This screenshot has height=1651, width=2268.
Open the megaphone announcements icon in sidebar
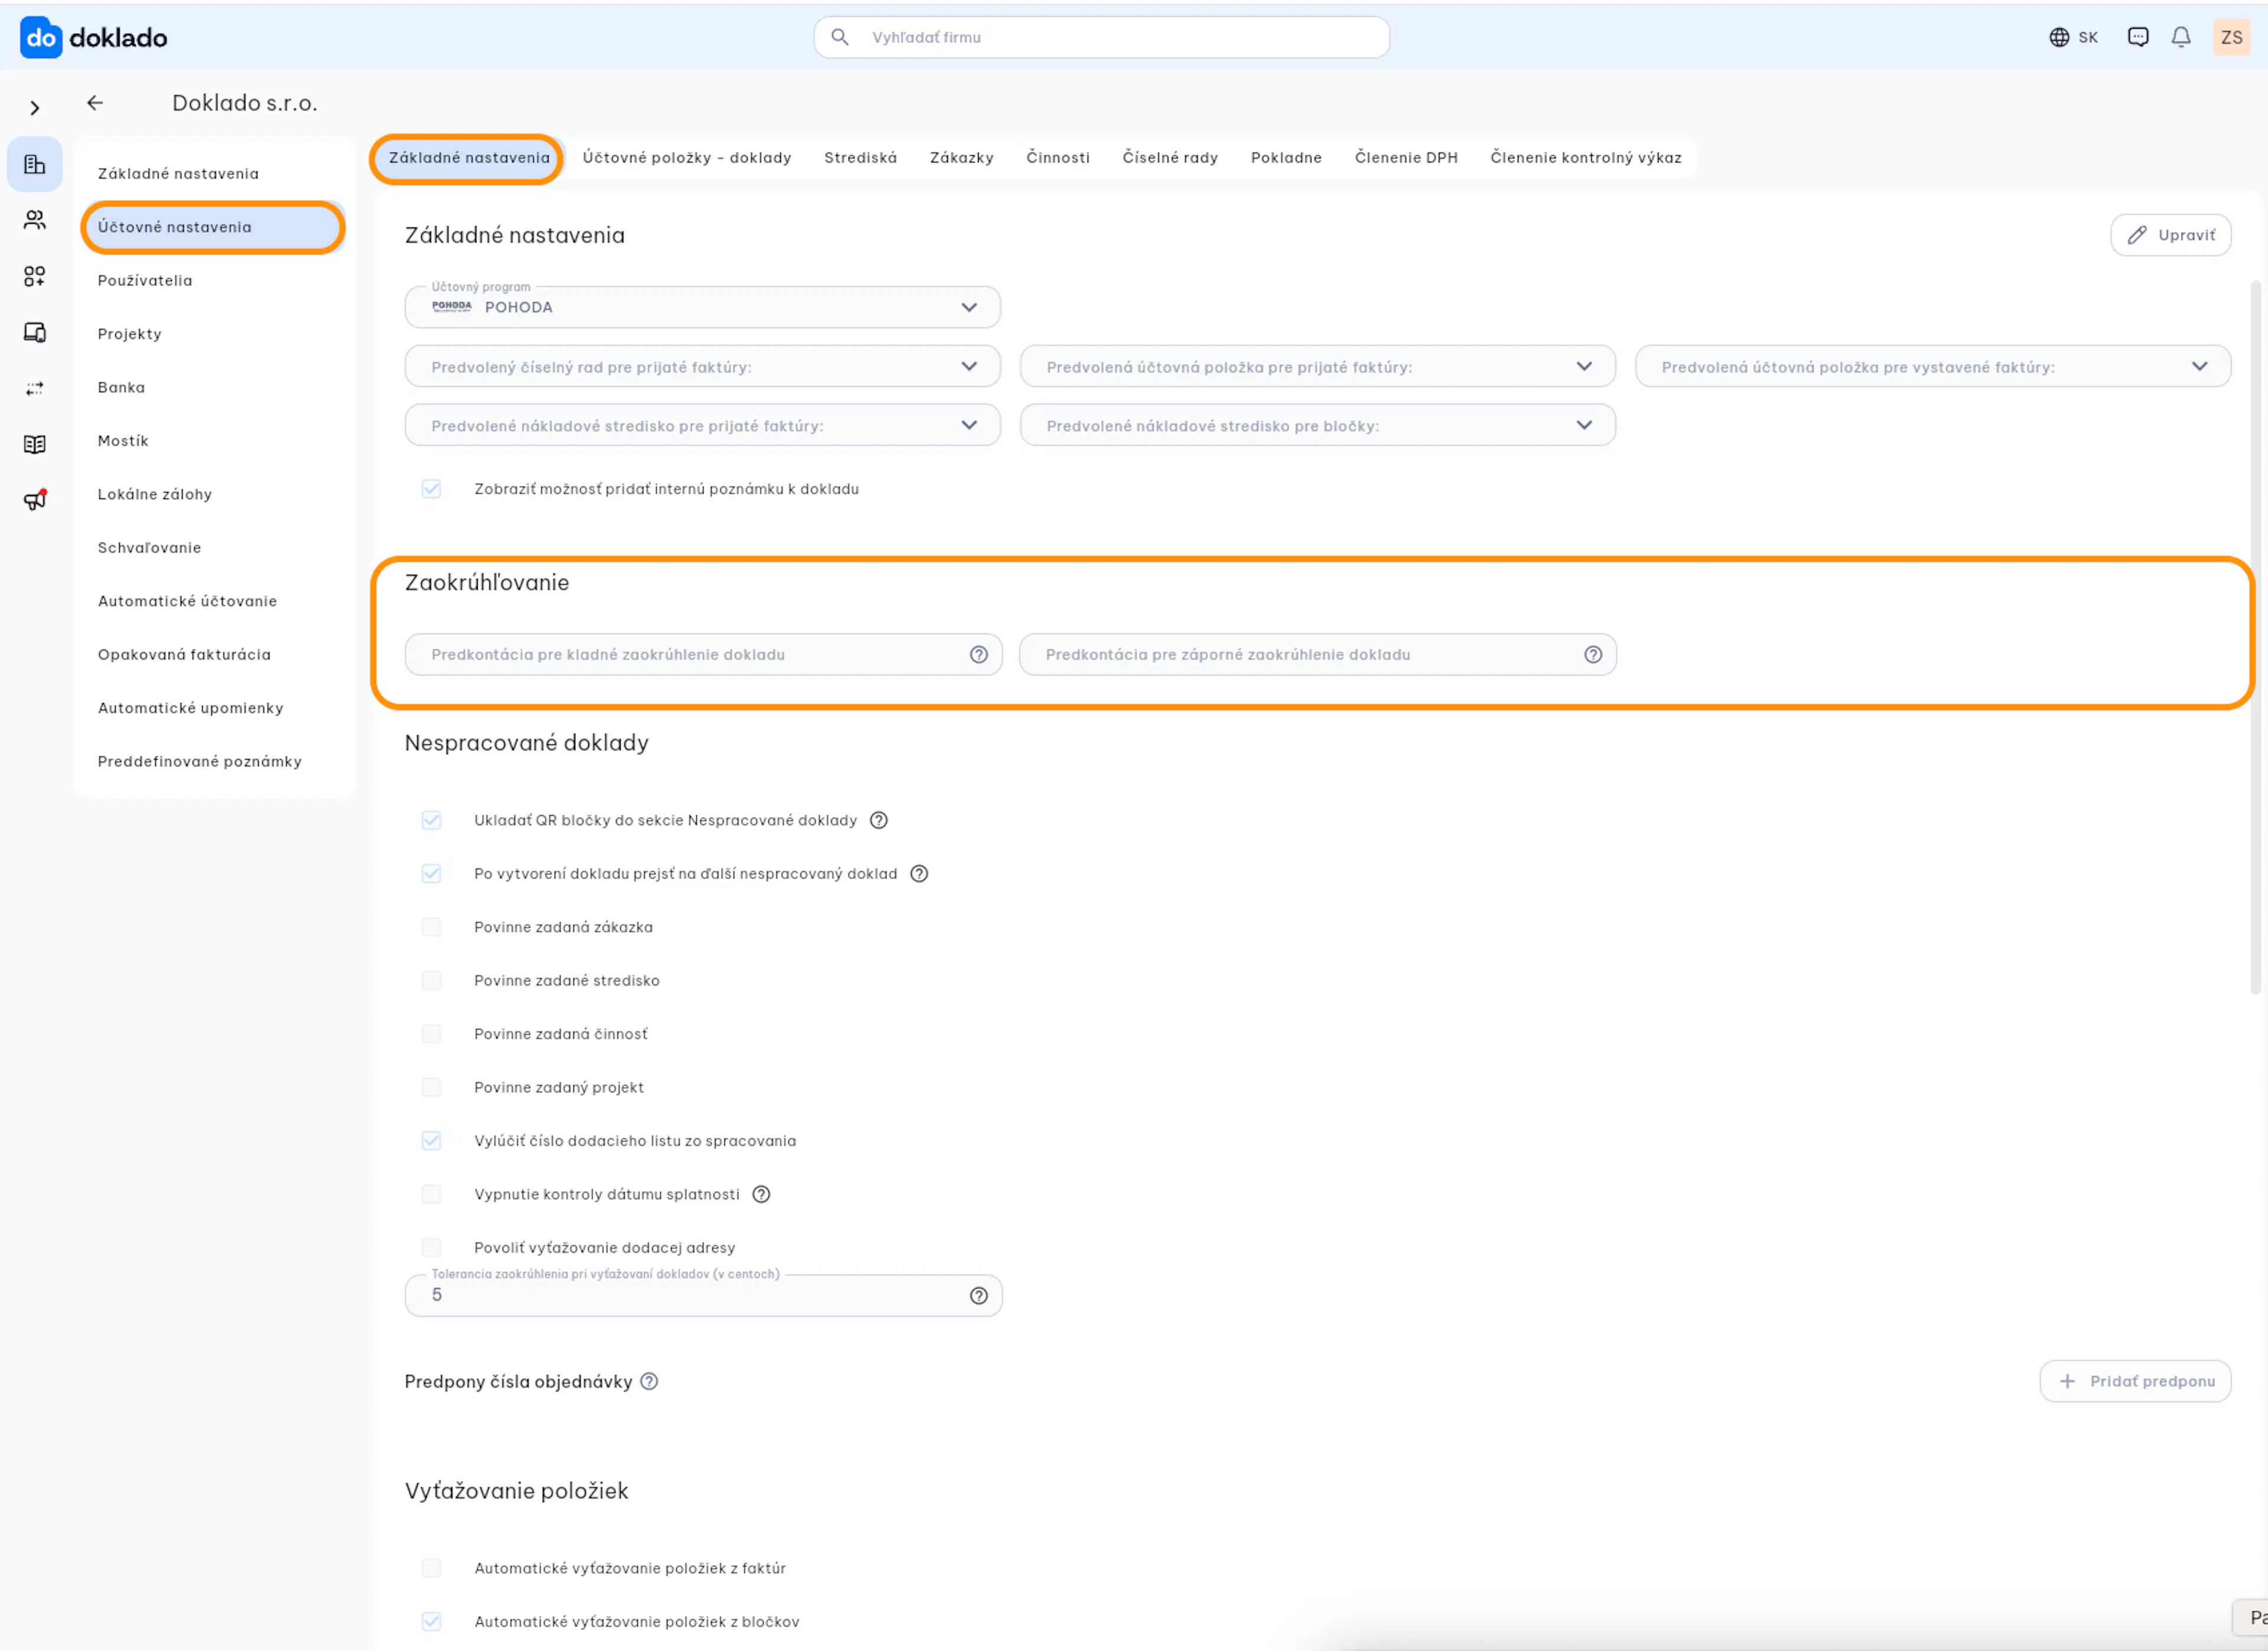coord(35,500)
